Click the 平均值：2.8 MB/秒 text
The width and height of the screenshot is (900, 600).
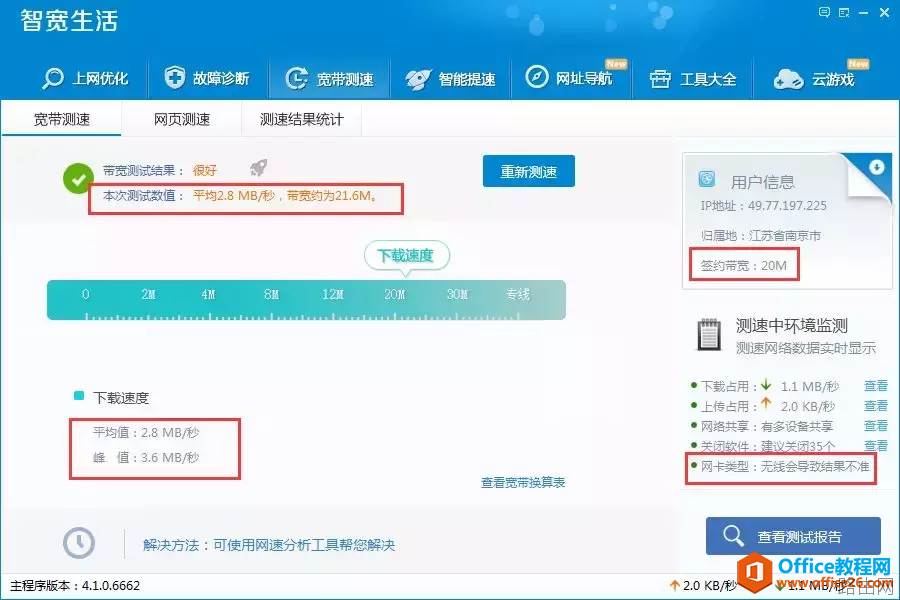click(x=146, y=432)
